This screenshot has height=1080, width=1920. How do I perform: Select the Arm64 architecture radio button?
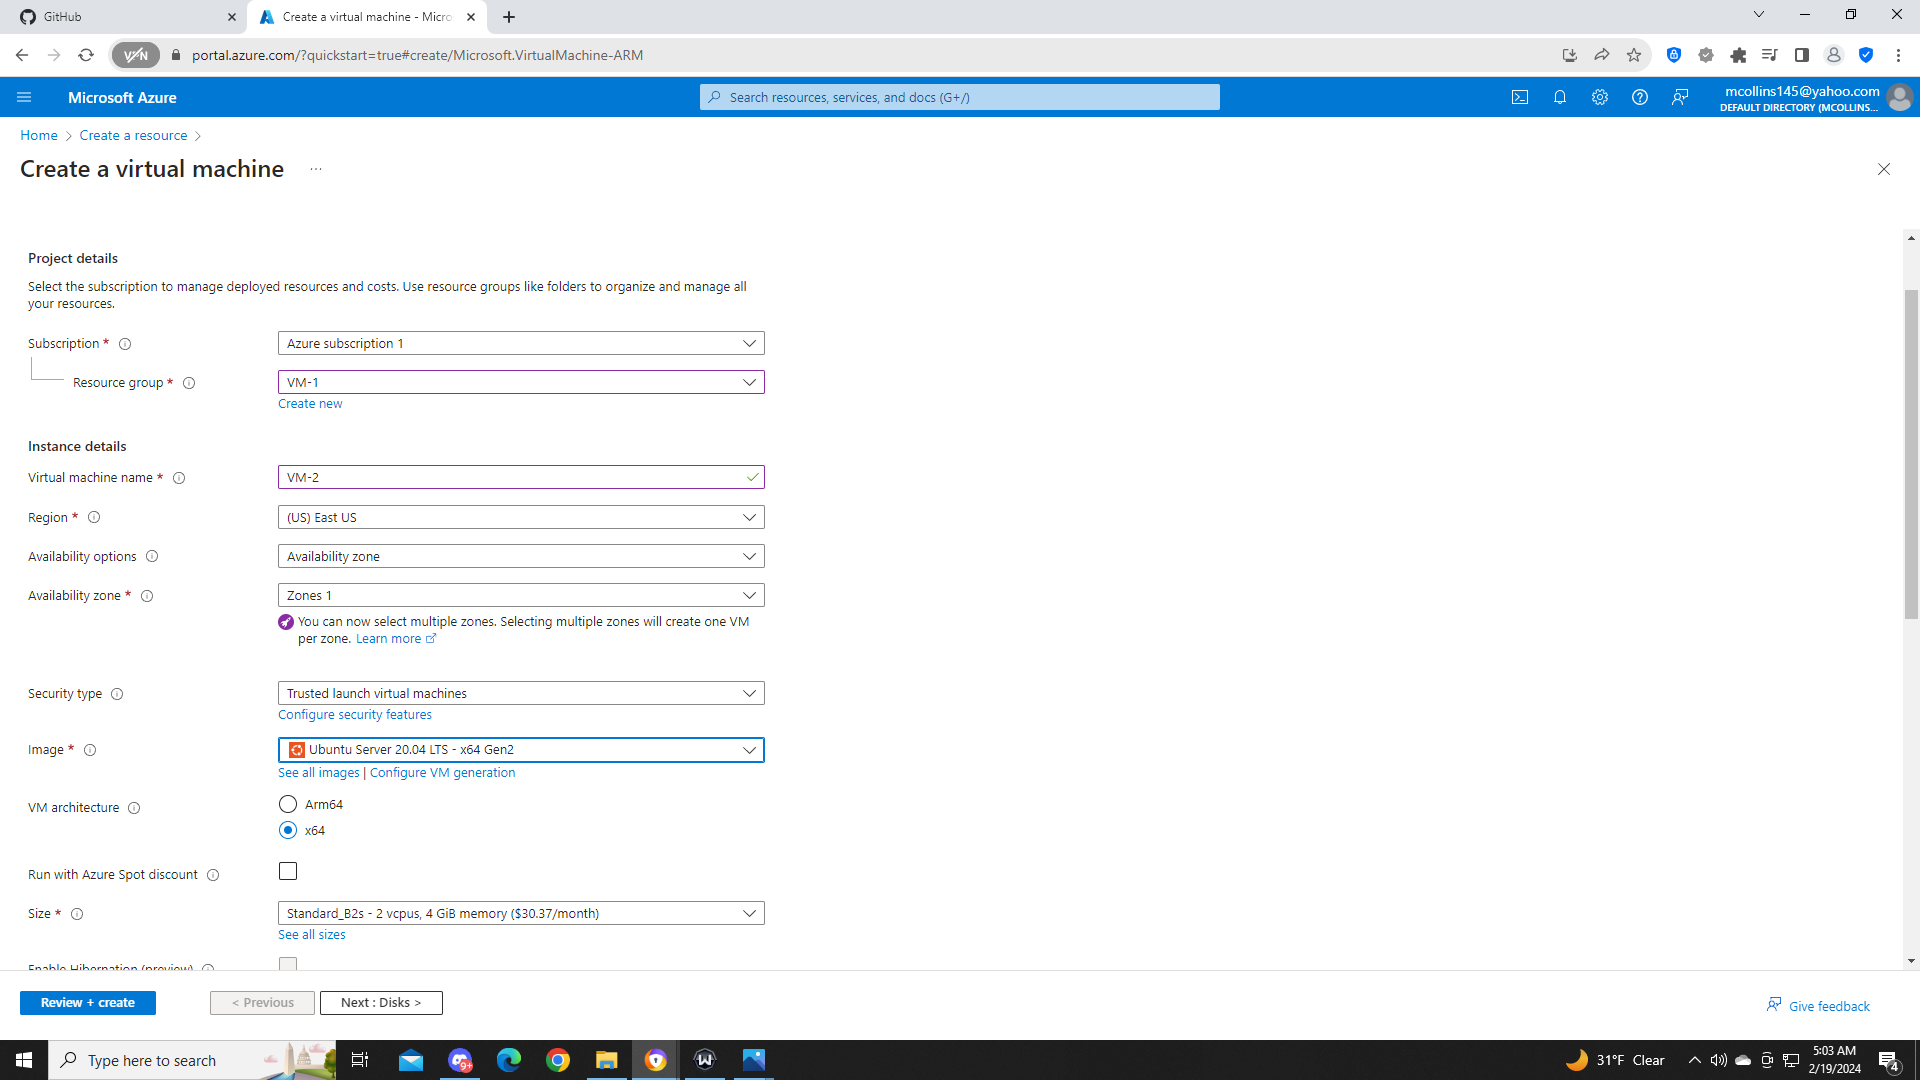pyautogui.click(x=288, y=804)
